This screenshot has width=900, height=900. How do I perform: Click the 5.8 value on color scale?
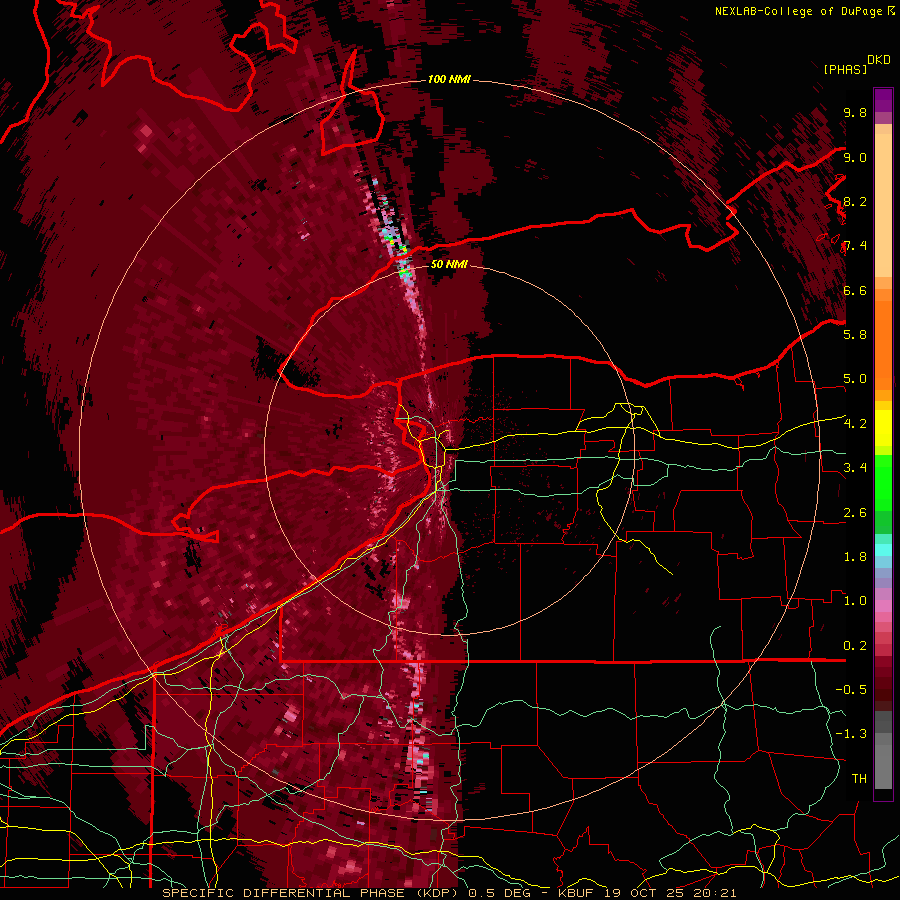855,334
